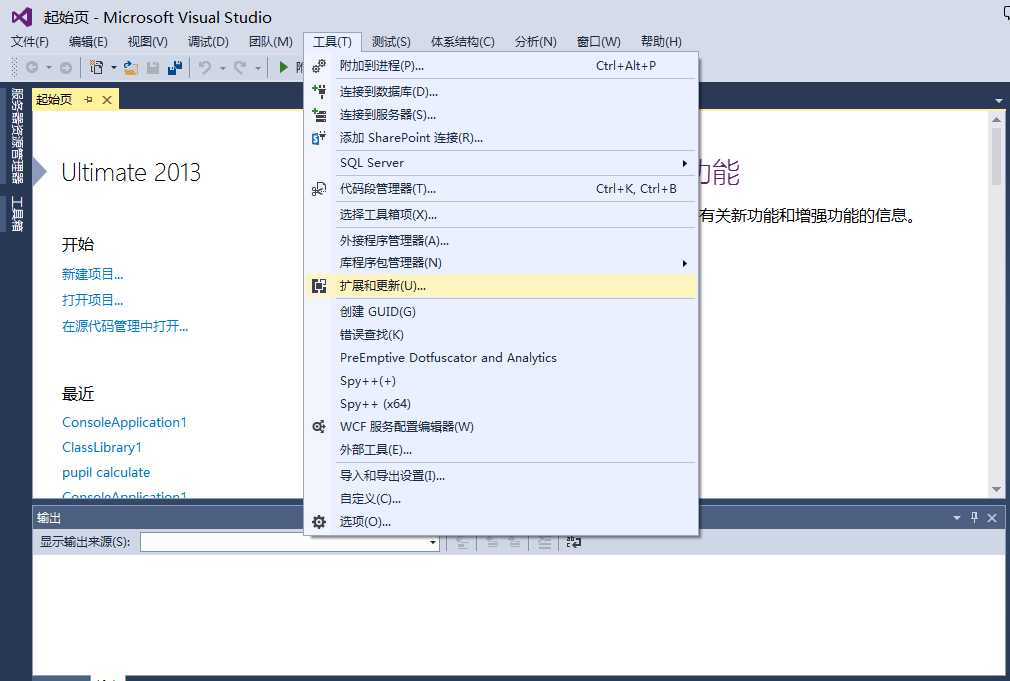Viewport: 1010px width, 681px height.
Task: Click the Open File toolbar icon
Action: (x=131, y=67)
